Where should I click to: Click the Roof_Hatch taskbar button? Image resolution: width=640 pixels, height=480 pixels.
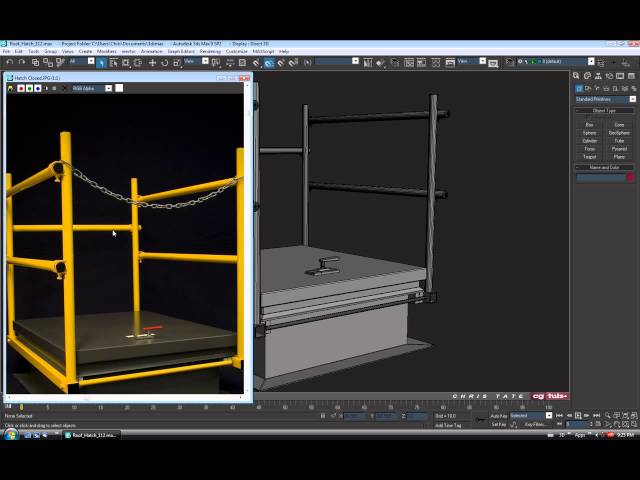click(x=92, y=435)
